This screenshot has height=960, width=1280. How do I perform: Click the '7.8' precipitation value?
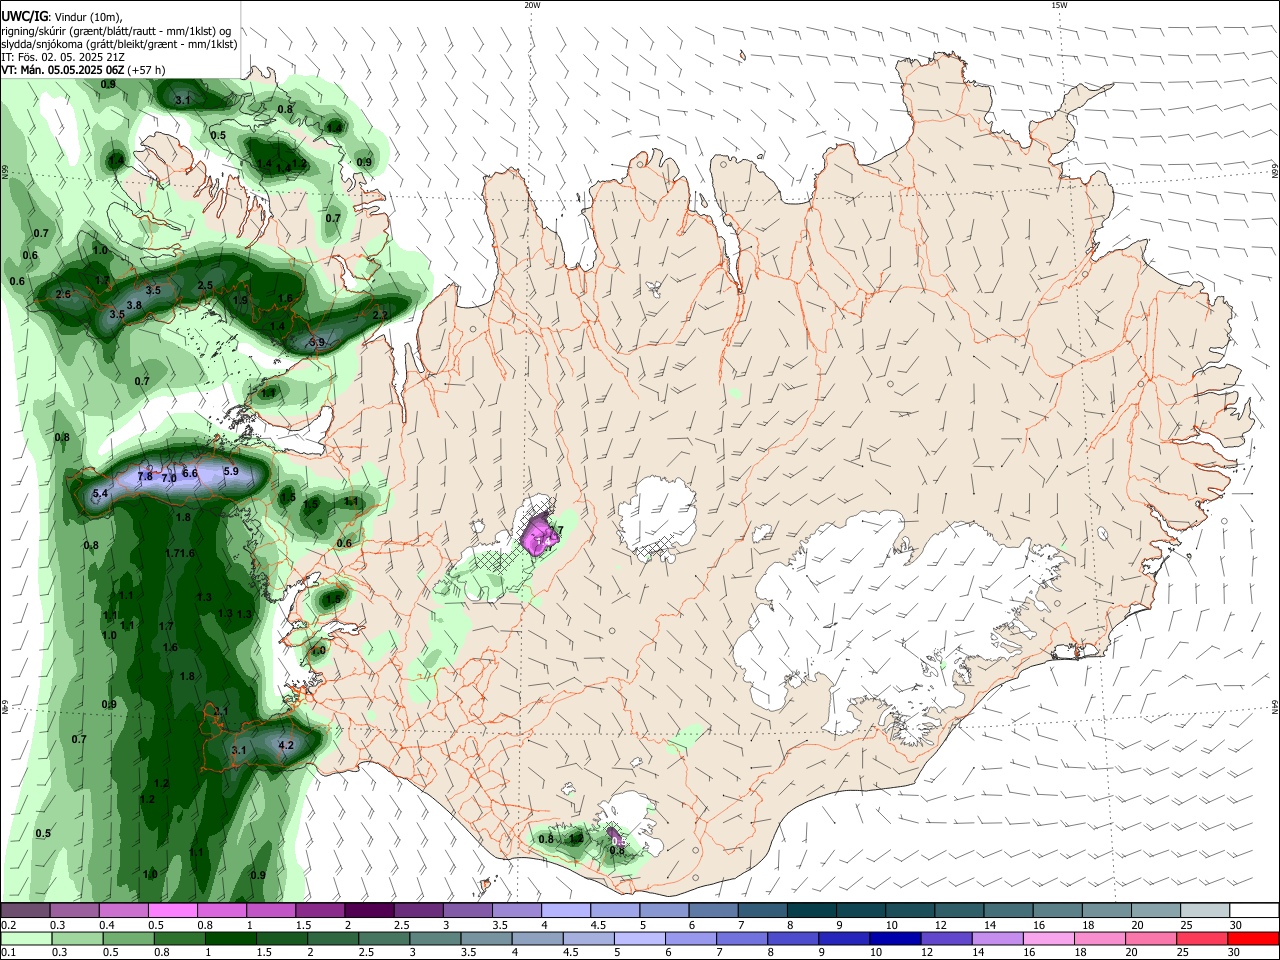(144, 477)
